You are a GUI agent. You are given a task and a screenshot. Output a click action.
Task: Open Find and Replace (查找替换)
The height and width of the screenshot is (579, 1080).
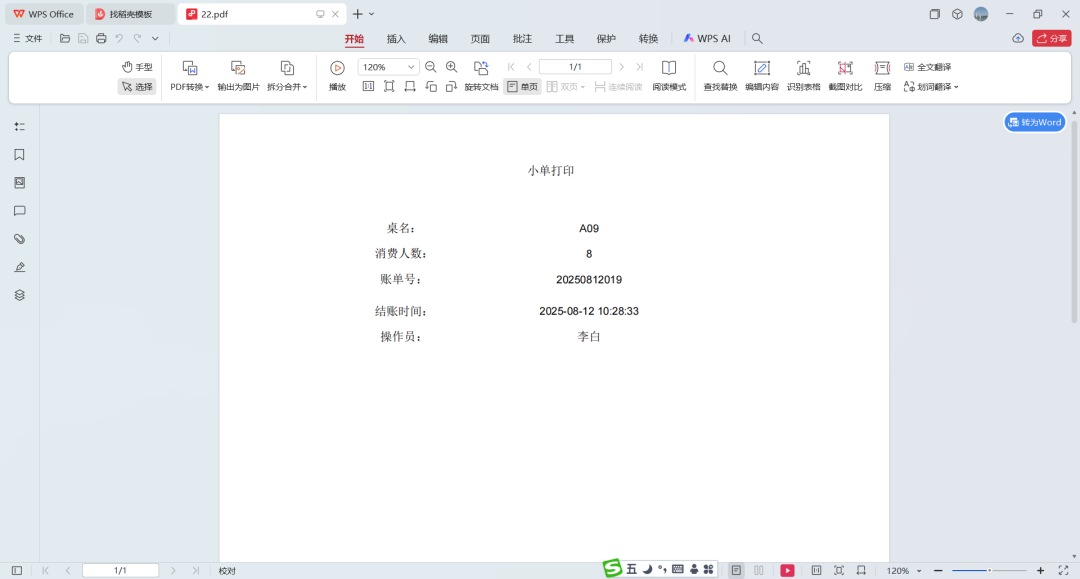pyautogui.click(x=720, y=75)
